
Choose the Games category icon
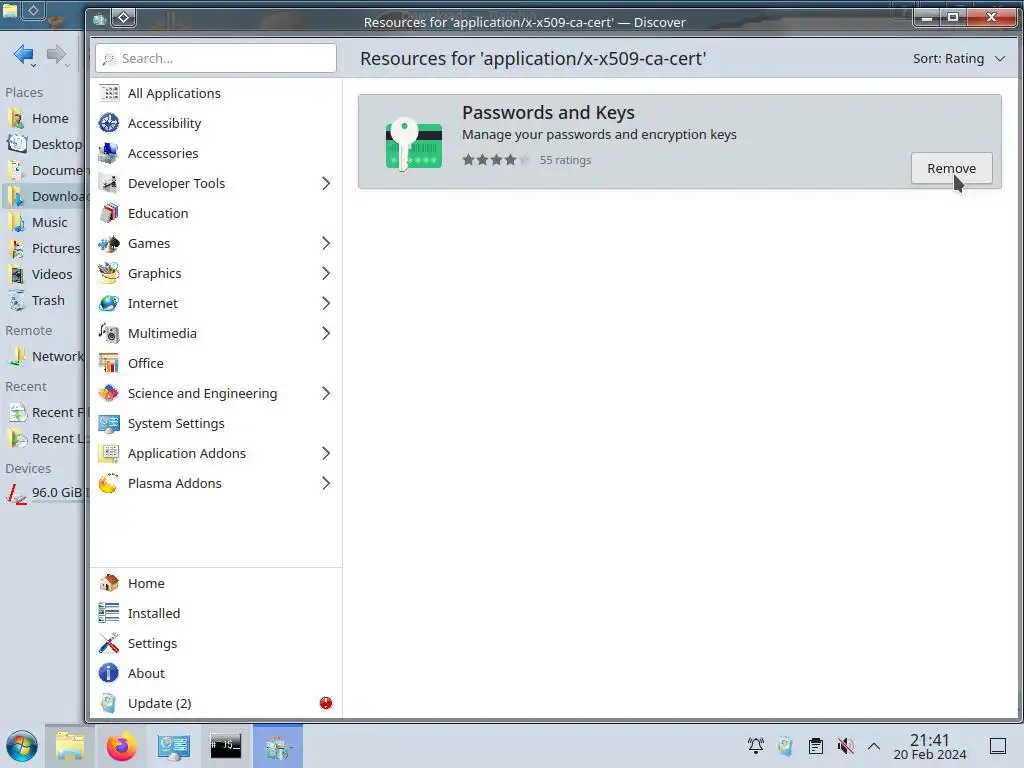(x=108, y=244)
